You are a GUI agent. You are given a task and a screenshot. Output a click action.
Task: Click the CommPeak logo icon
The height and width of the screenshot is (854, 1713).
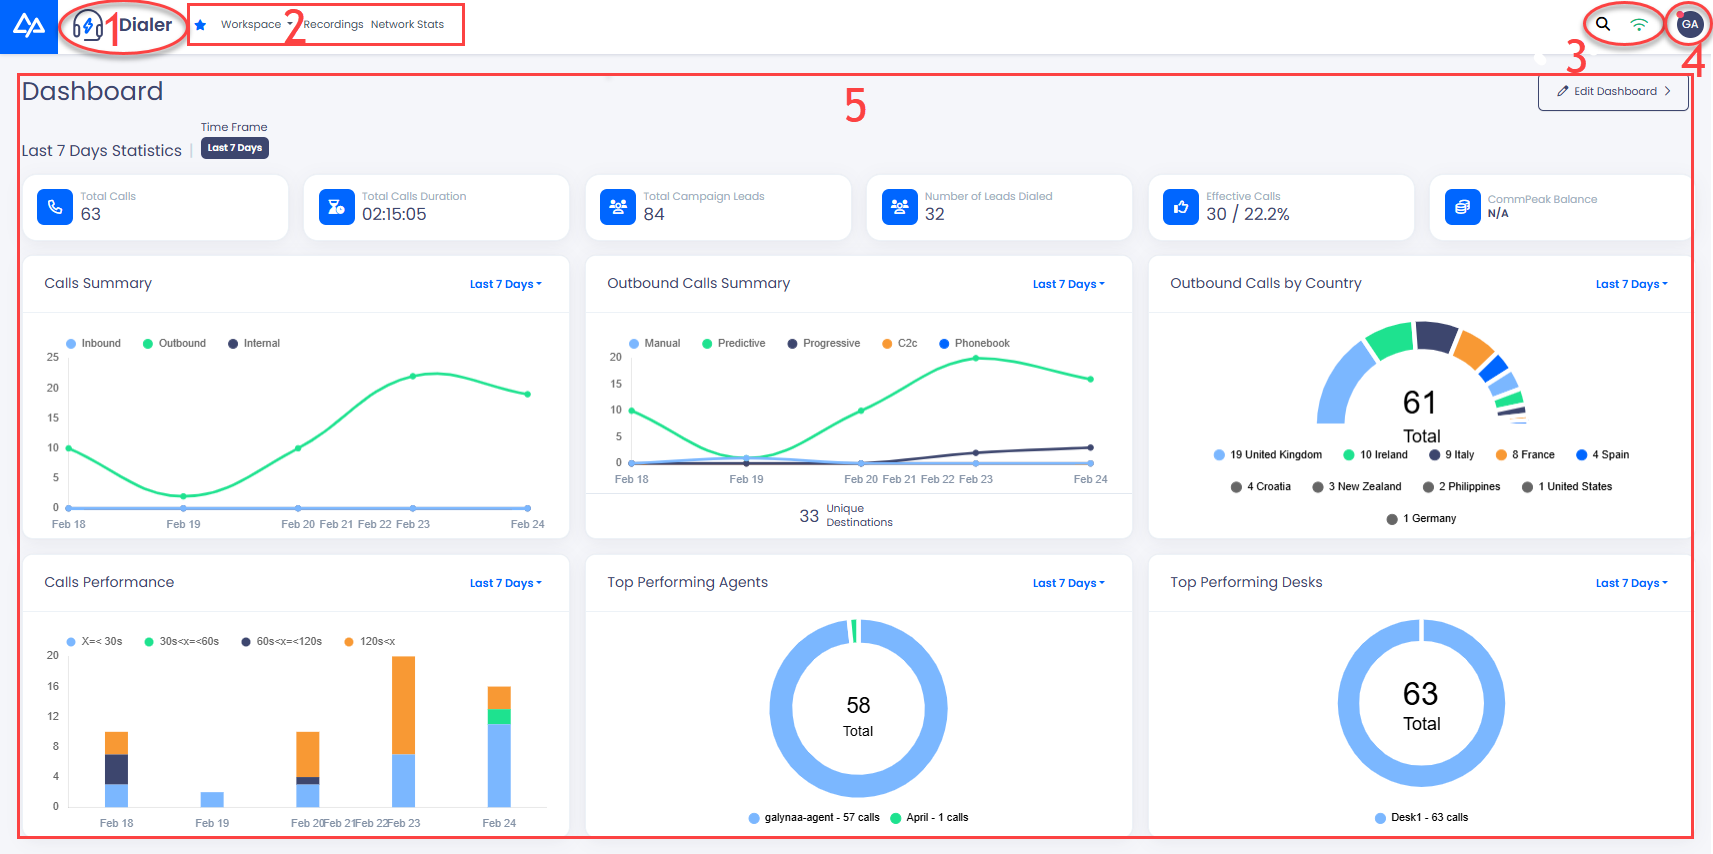tap(29, 26)
